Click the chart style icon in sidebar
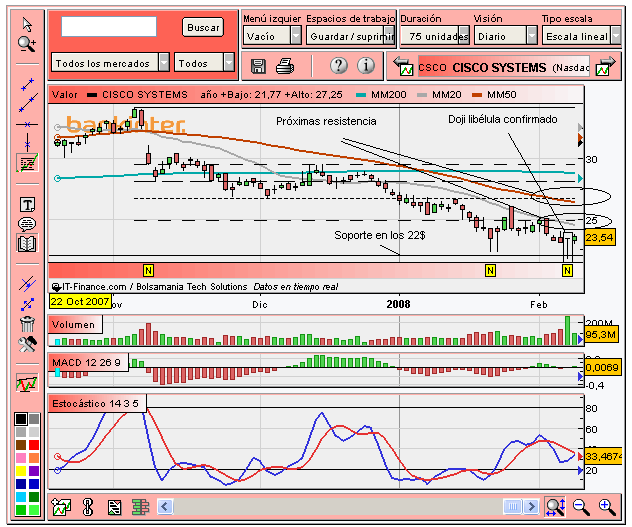Image resolution: width=632 pixels, height=527 pixels. point(27,383)
